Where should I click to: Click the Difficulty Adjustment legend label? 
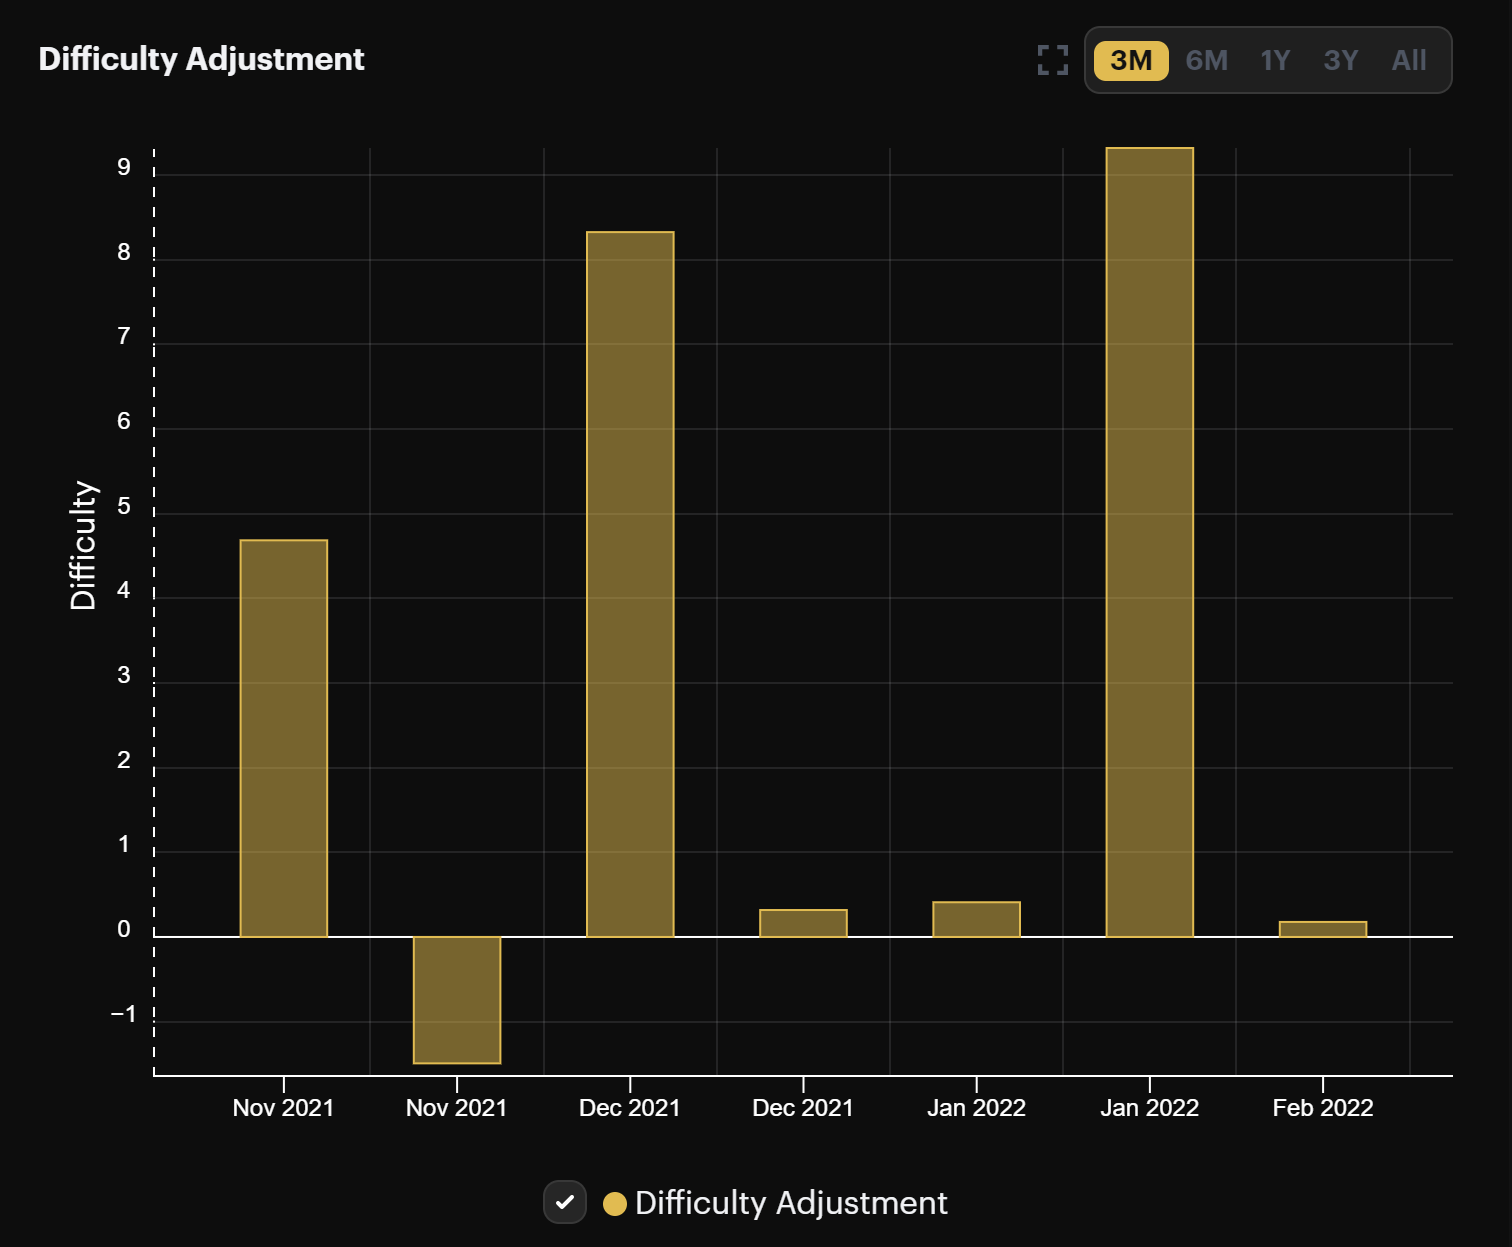pyautogui.click(x=791, y=1203)
